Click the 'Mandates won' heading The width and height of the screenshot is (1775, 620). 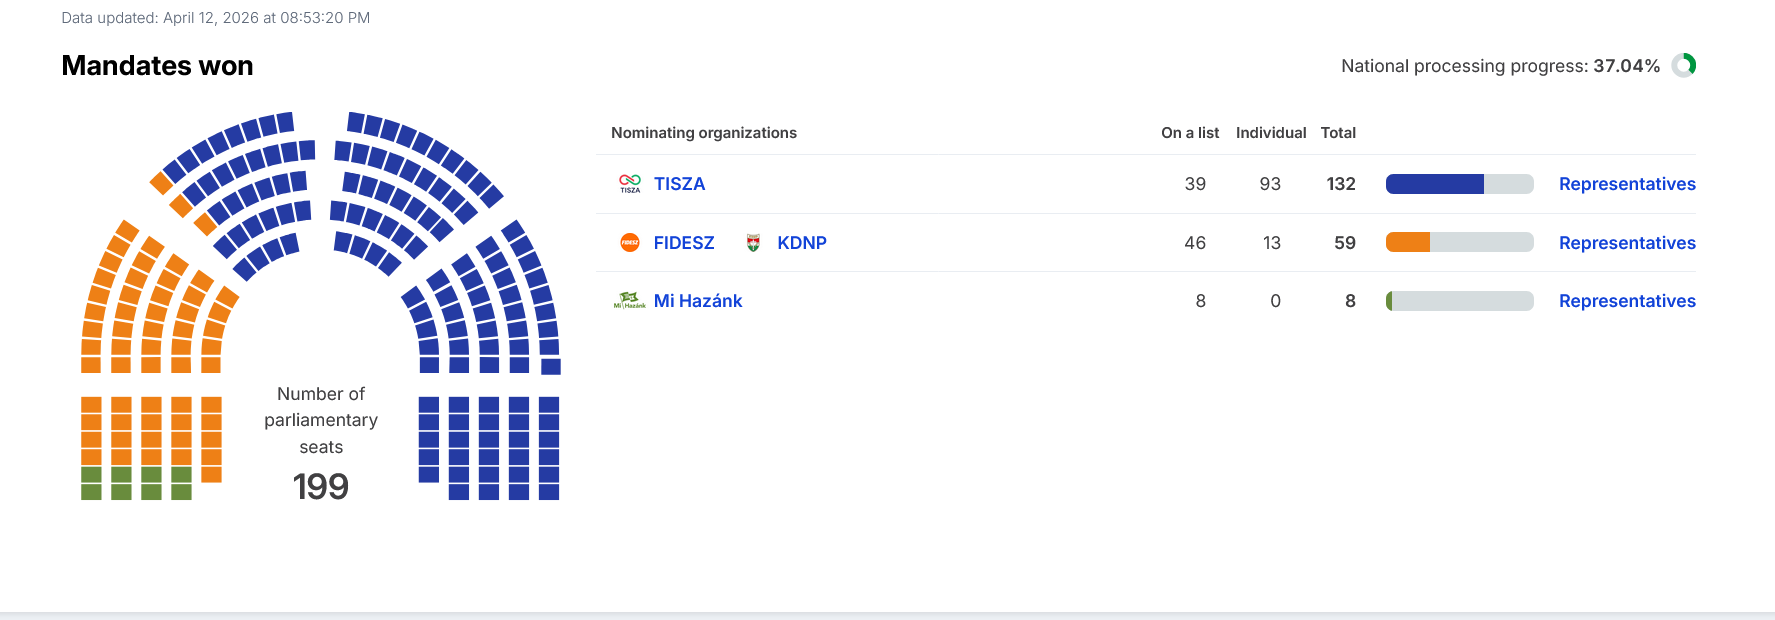[x=157, y=66]
